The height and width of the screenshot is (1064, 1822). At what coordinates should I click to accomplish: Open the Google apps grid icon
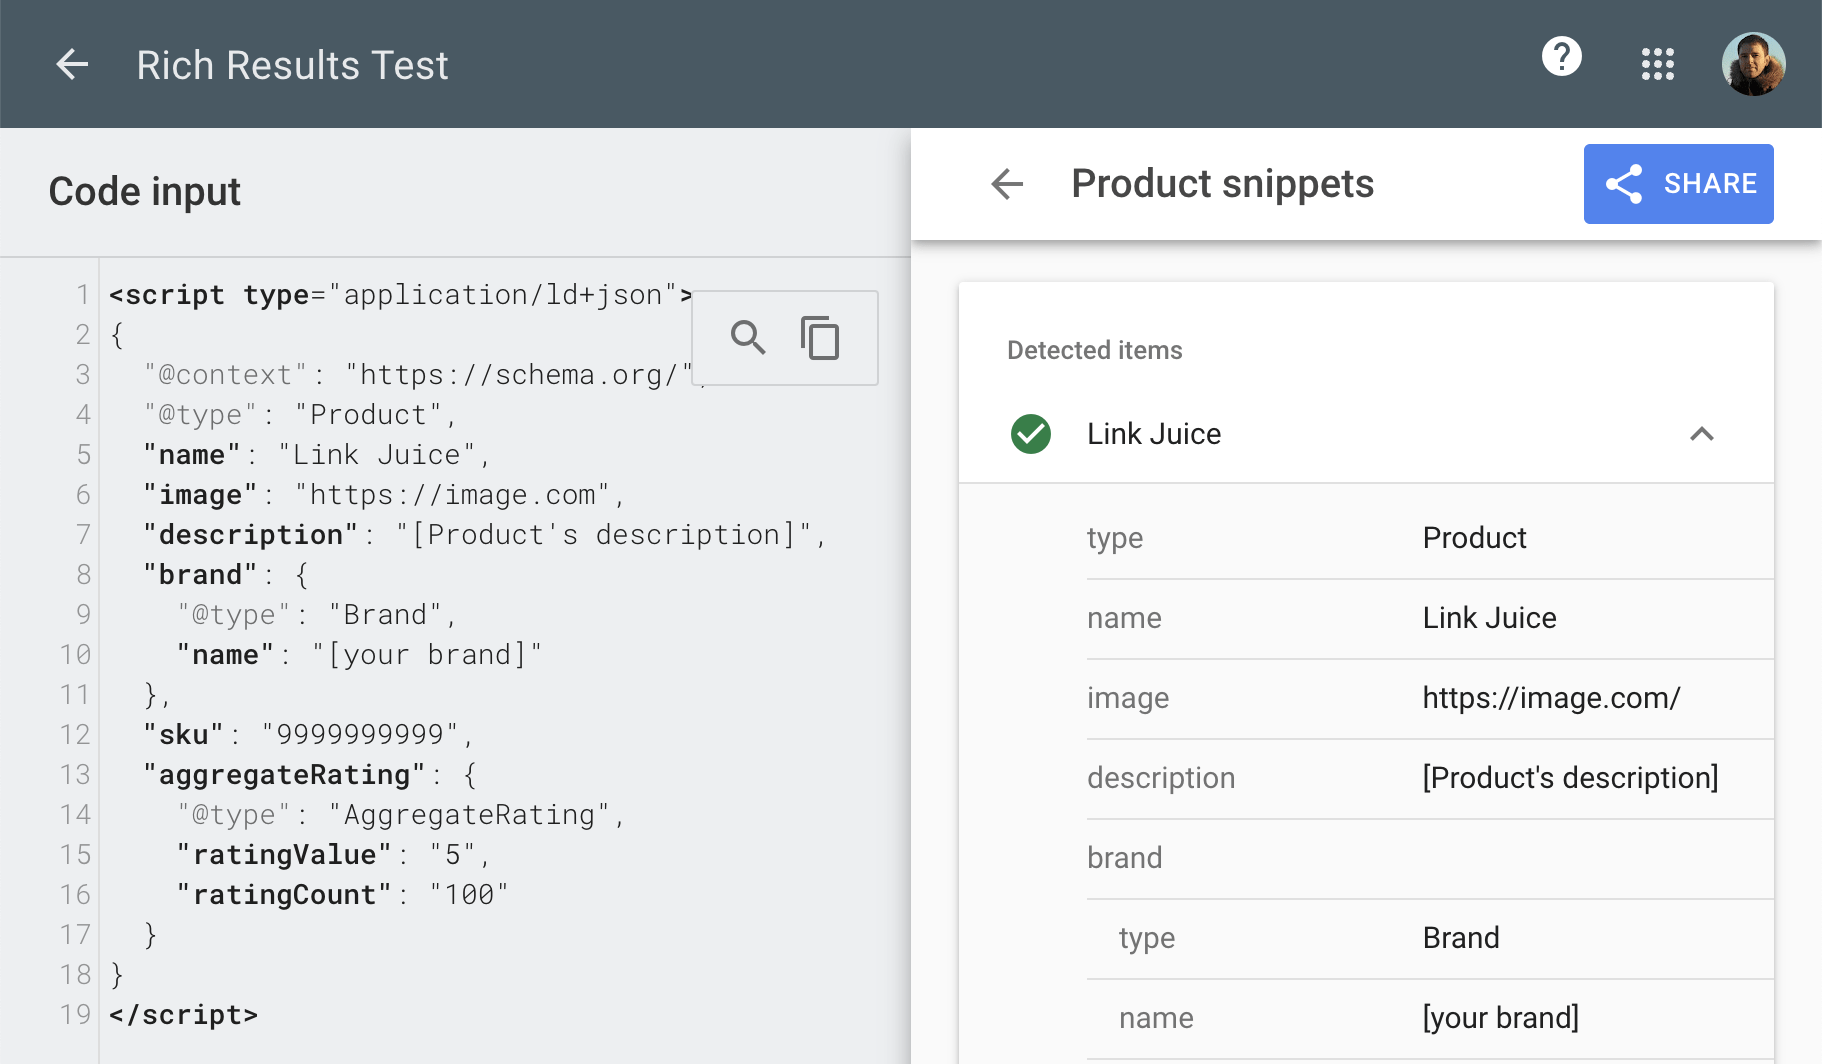[1658, 64]
